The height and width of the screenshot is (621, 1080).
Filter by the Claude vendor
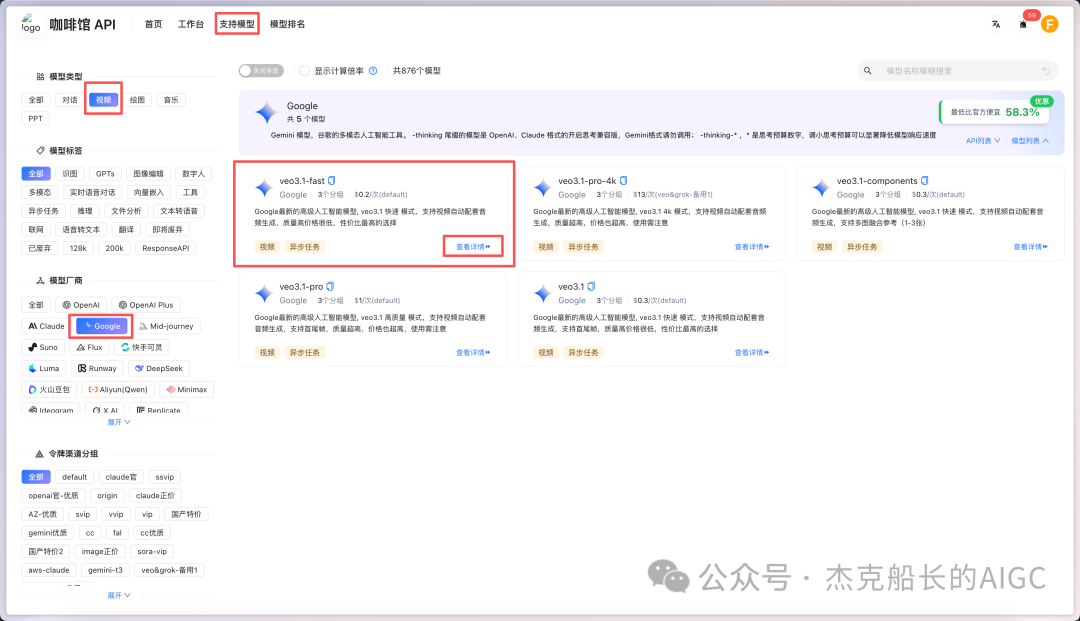(46, 326)
